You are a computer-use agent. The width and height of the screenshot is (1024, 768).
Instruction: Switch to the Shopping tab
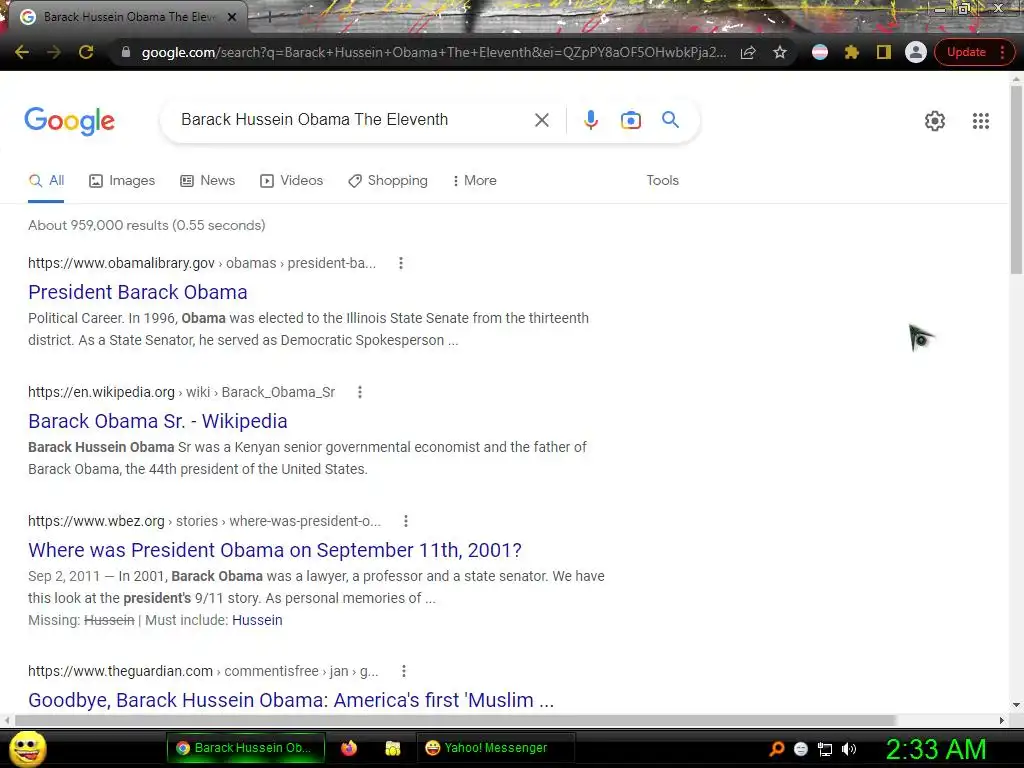click(388, 180)
